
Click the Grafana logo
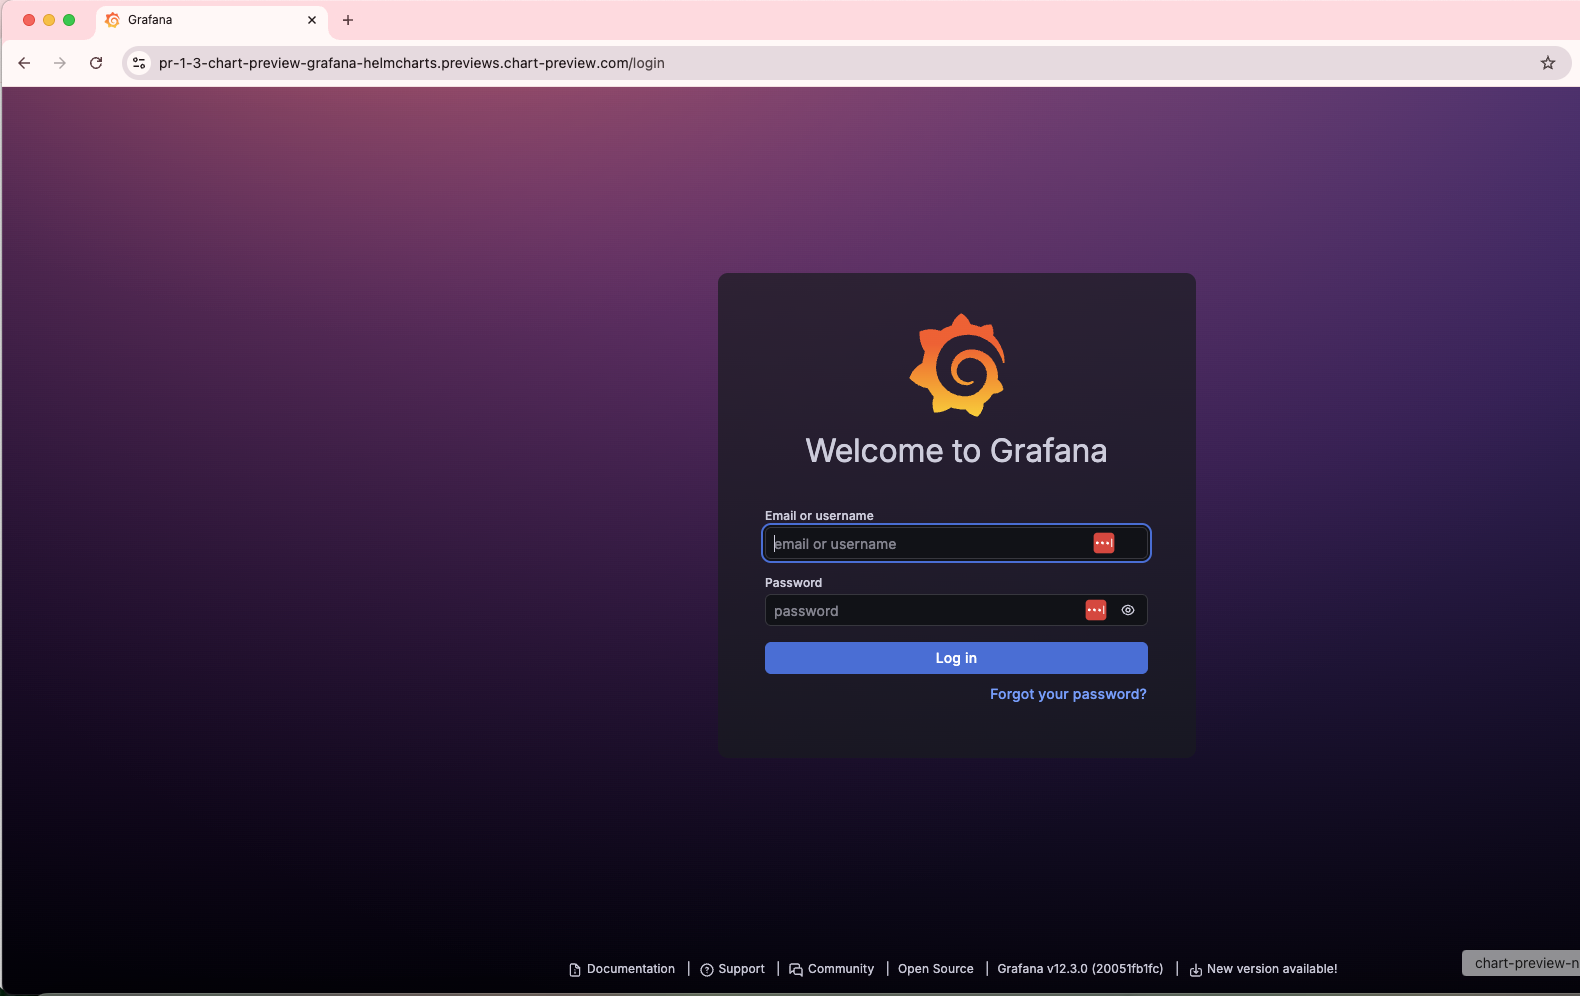click(957, 365)
